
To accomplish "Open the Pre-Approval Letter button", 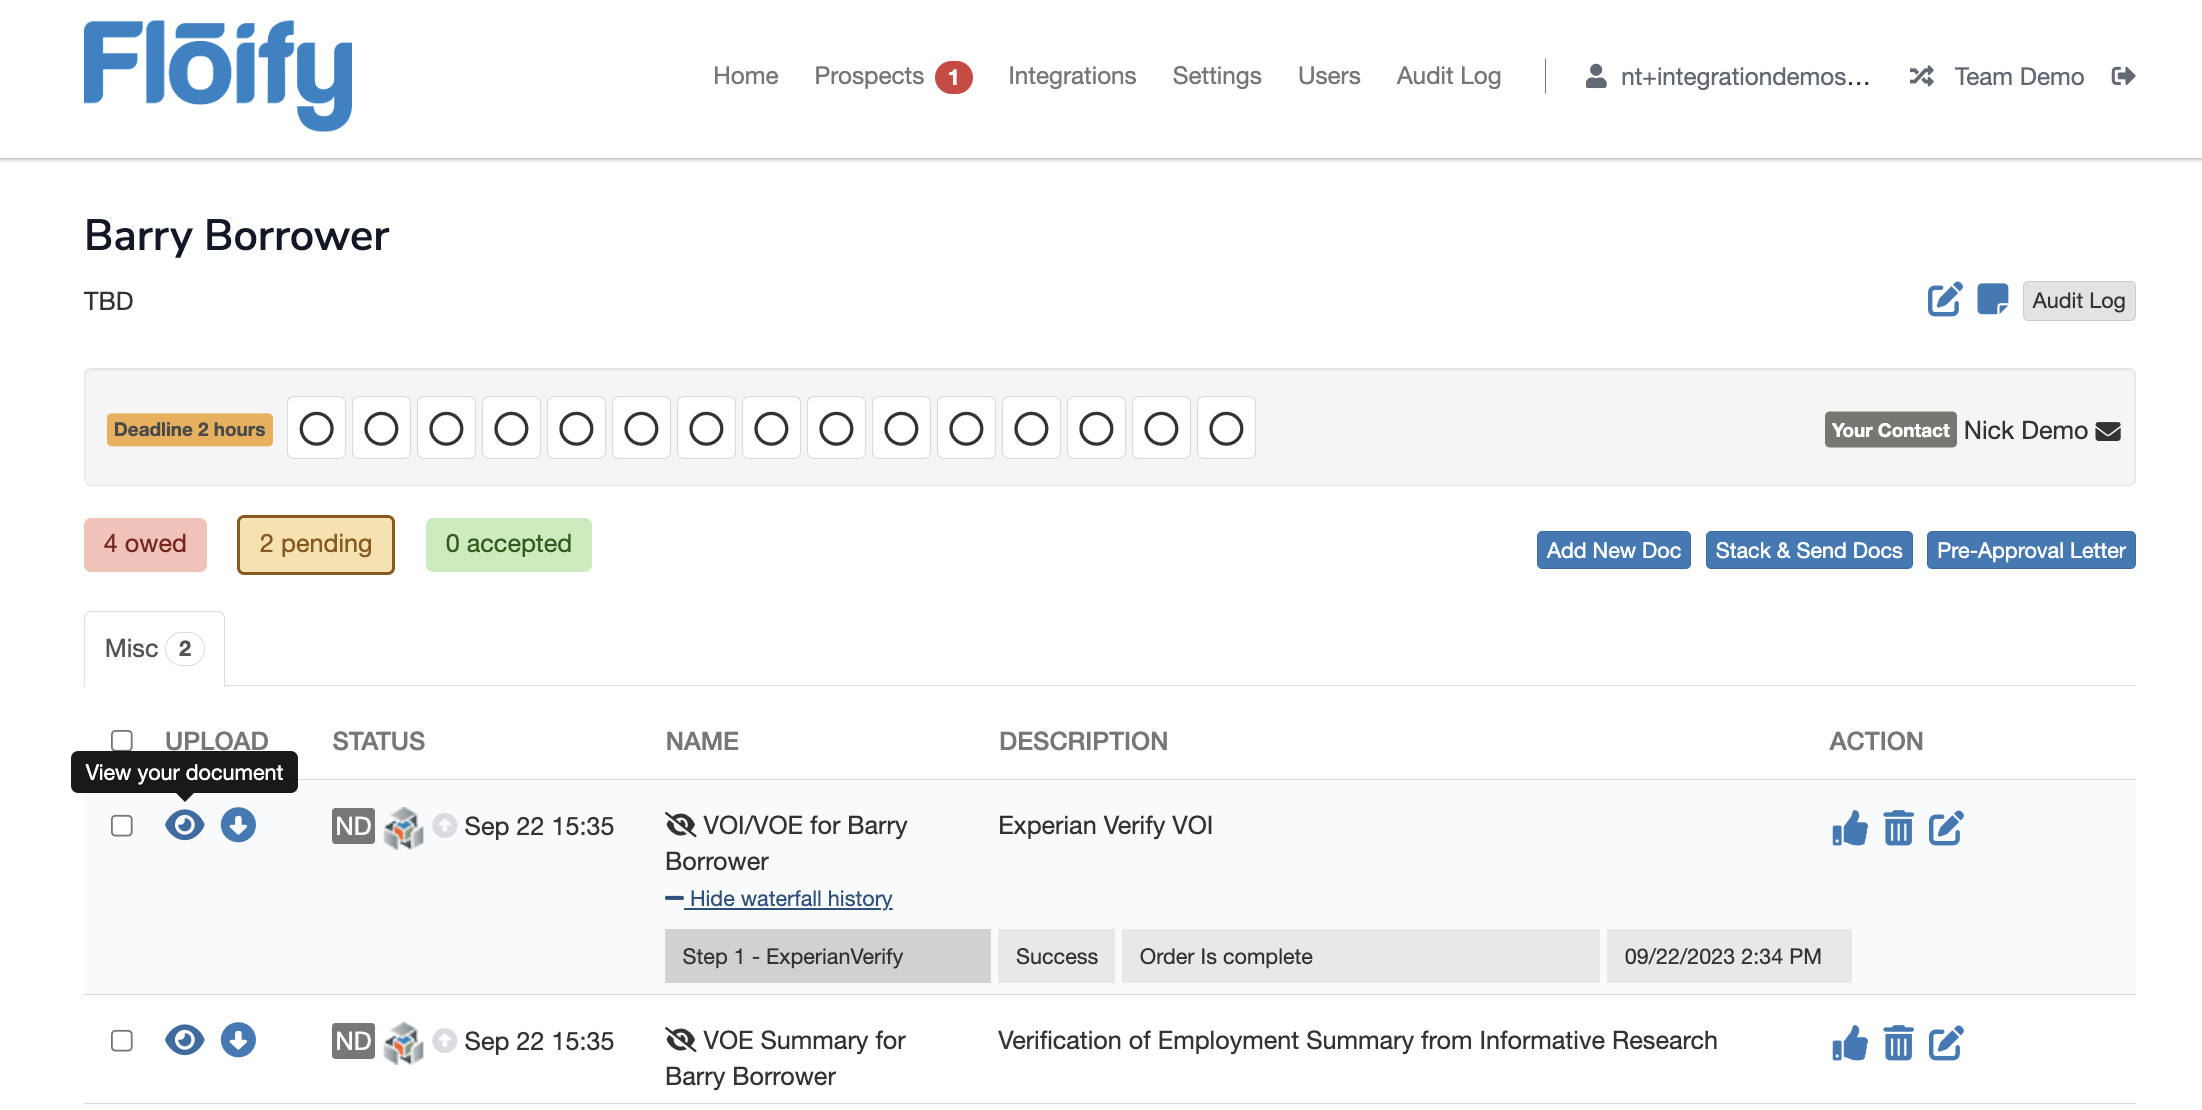I will 2030,549.
